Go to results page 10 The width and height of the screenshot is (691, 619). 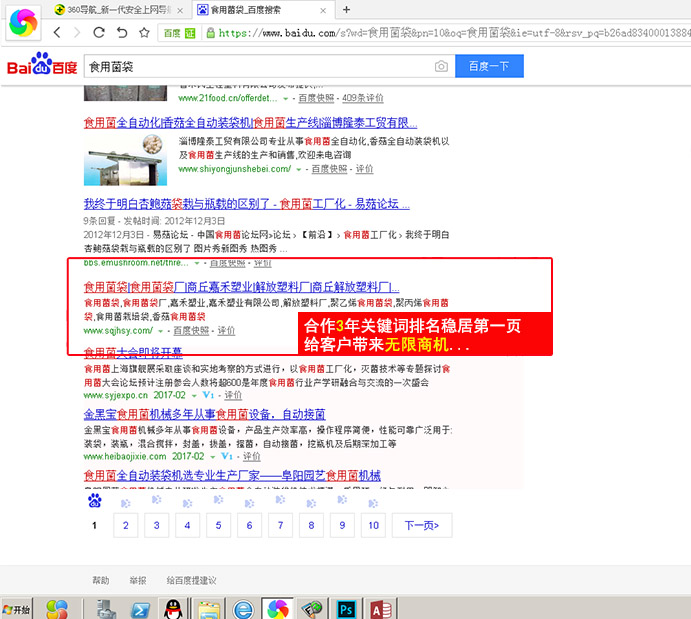(x=373, y=525)
